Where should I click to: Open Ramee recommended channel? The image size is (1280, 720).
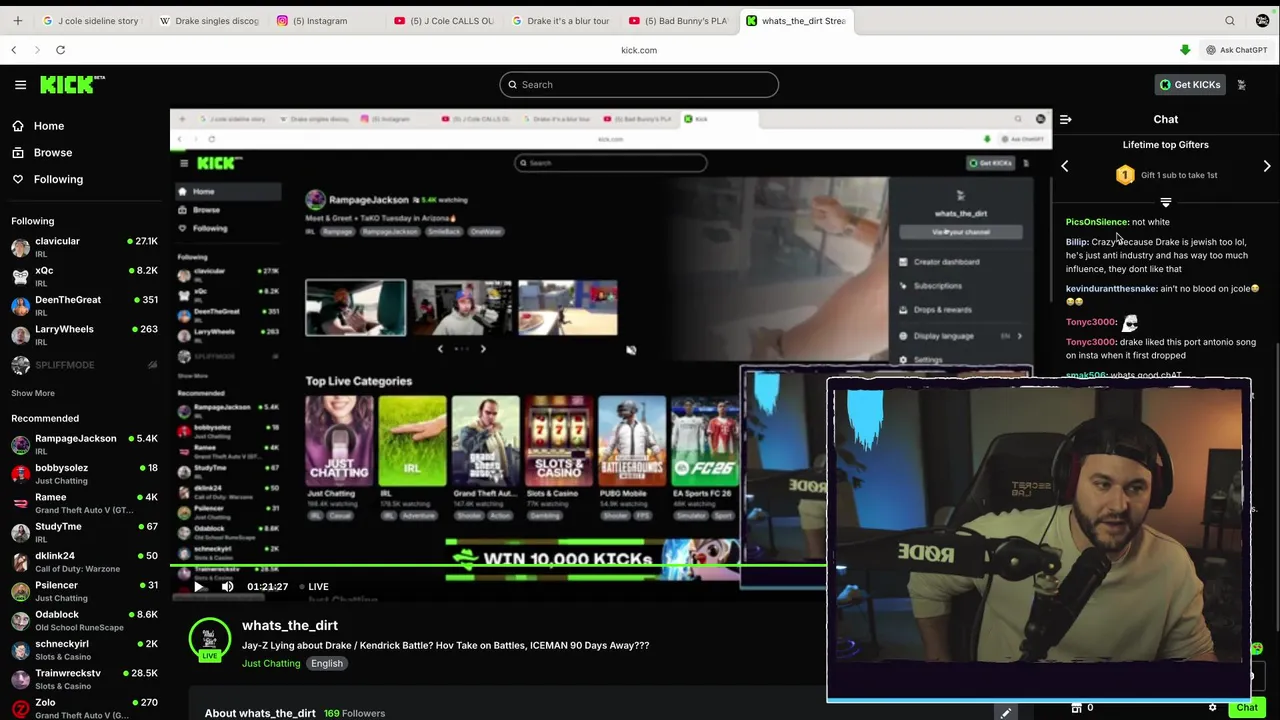[84, 503]
